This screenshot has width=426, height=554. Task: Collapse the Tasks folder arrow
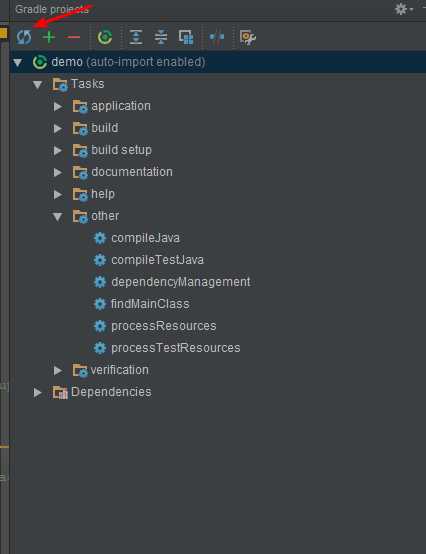[x=37, y=84]
